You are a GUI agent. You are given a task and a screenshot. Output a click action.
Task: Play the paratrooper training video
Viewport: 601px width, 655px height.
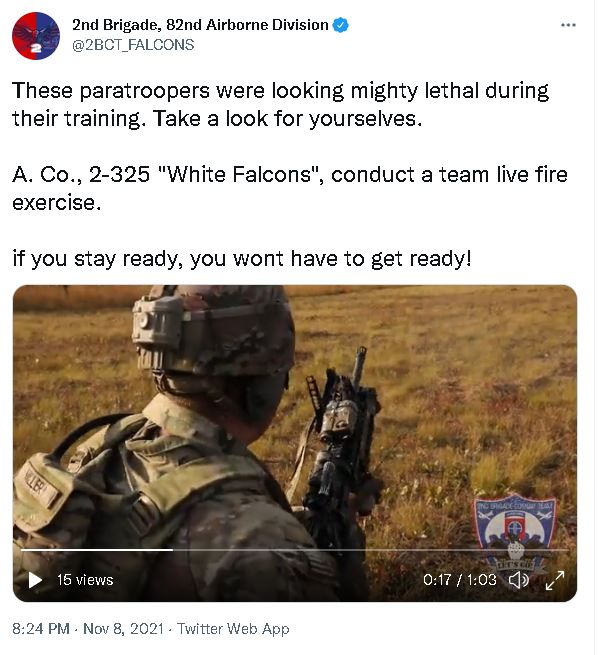point(35,580)
